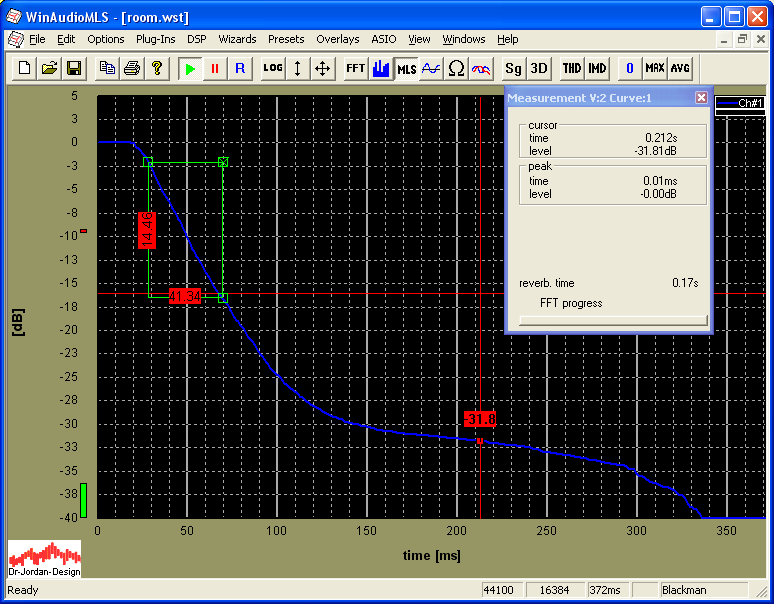
Task: Pause with the red pause button
Action: coord(215,68)
